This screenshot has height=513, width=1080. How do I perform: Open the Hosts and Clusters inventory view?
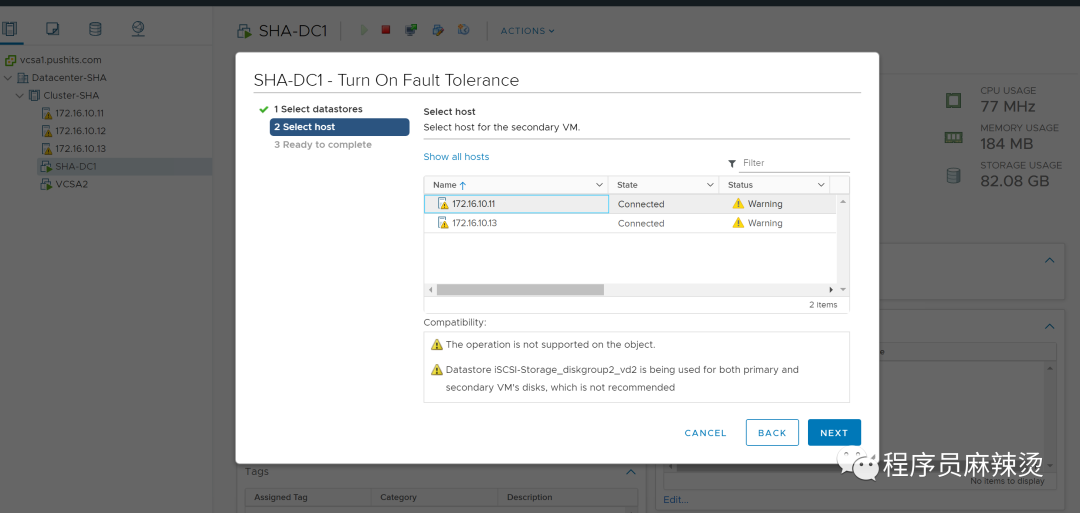tap(10, 29)
